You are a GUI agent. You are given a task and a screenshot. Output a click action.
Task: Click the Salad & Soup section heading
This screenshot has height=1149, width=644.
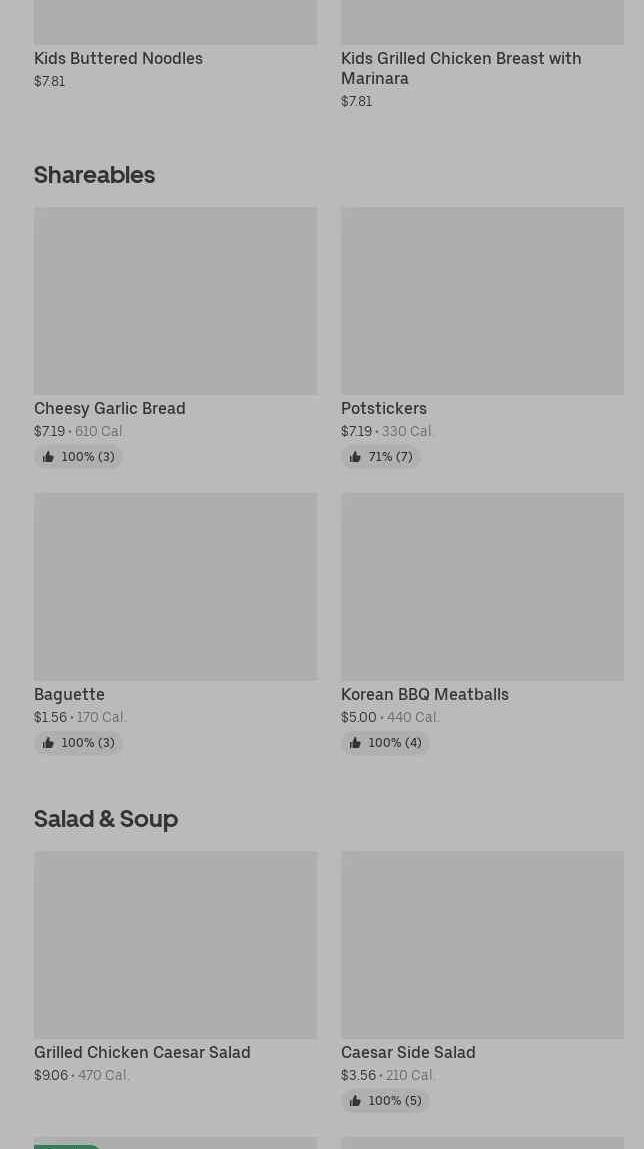click(106, 819)
